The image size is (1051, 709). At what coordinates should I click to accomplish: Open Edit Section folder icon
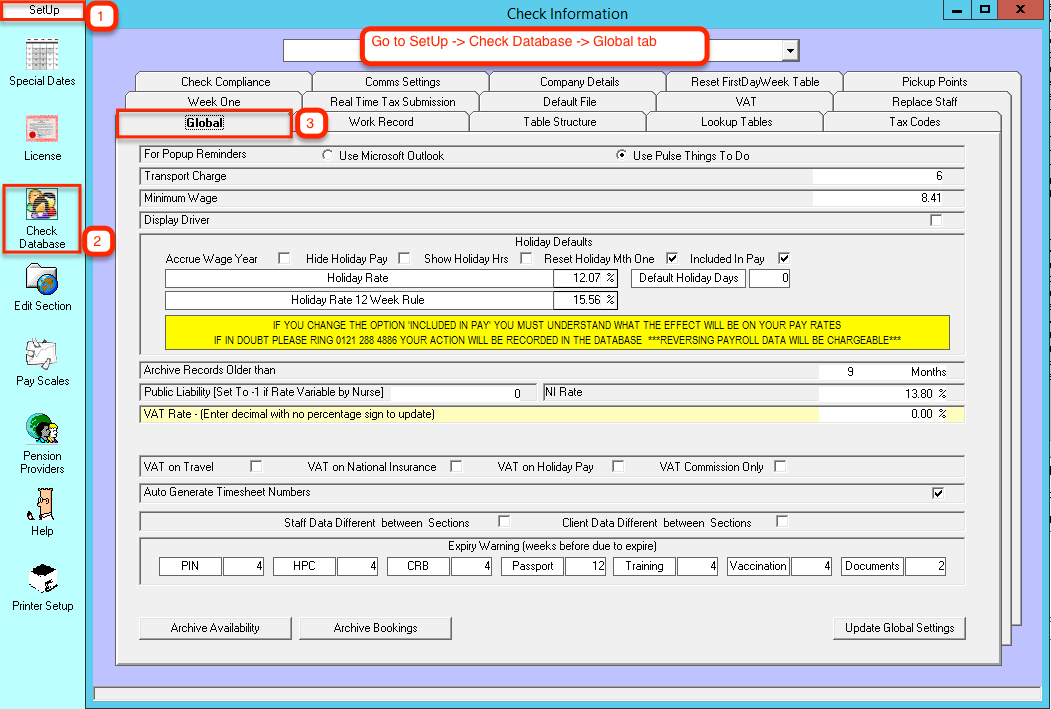point(42,279)
